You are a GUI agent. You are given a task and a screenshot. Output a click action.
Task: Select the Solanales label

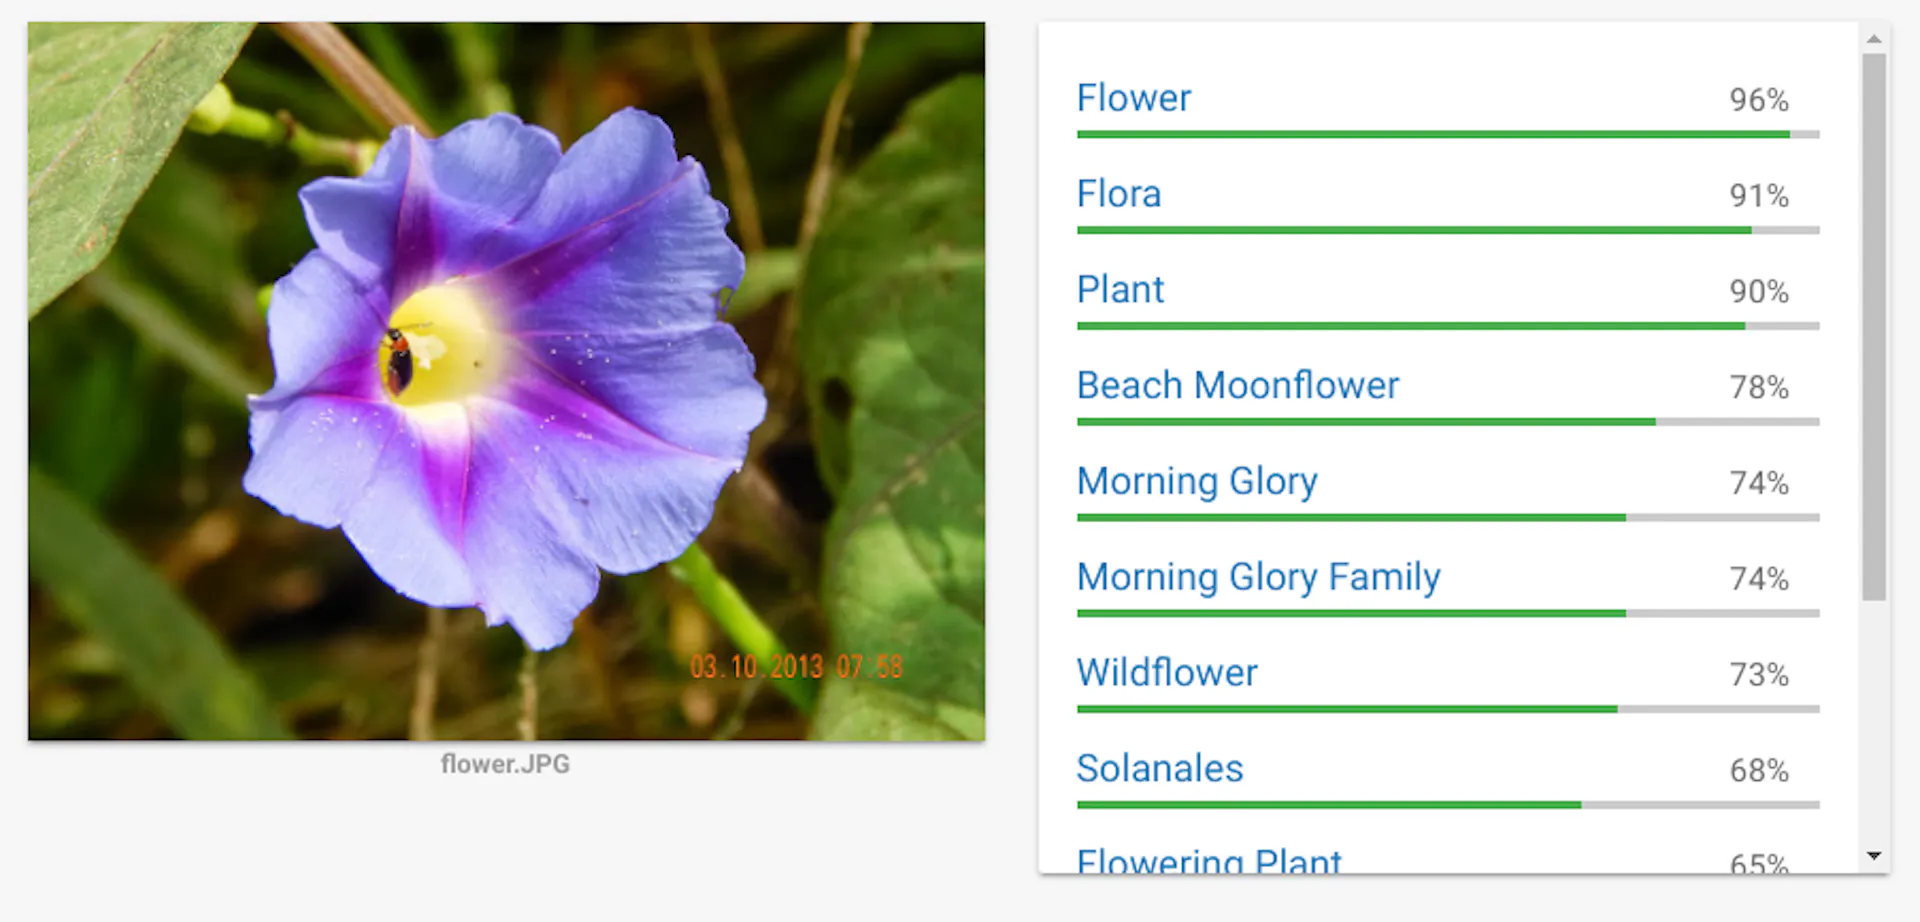1159,769
